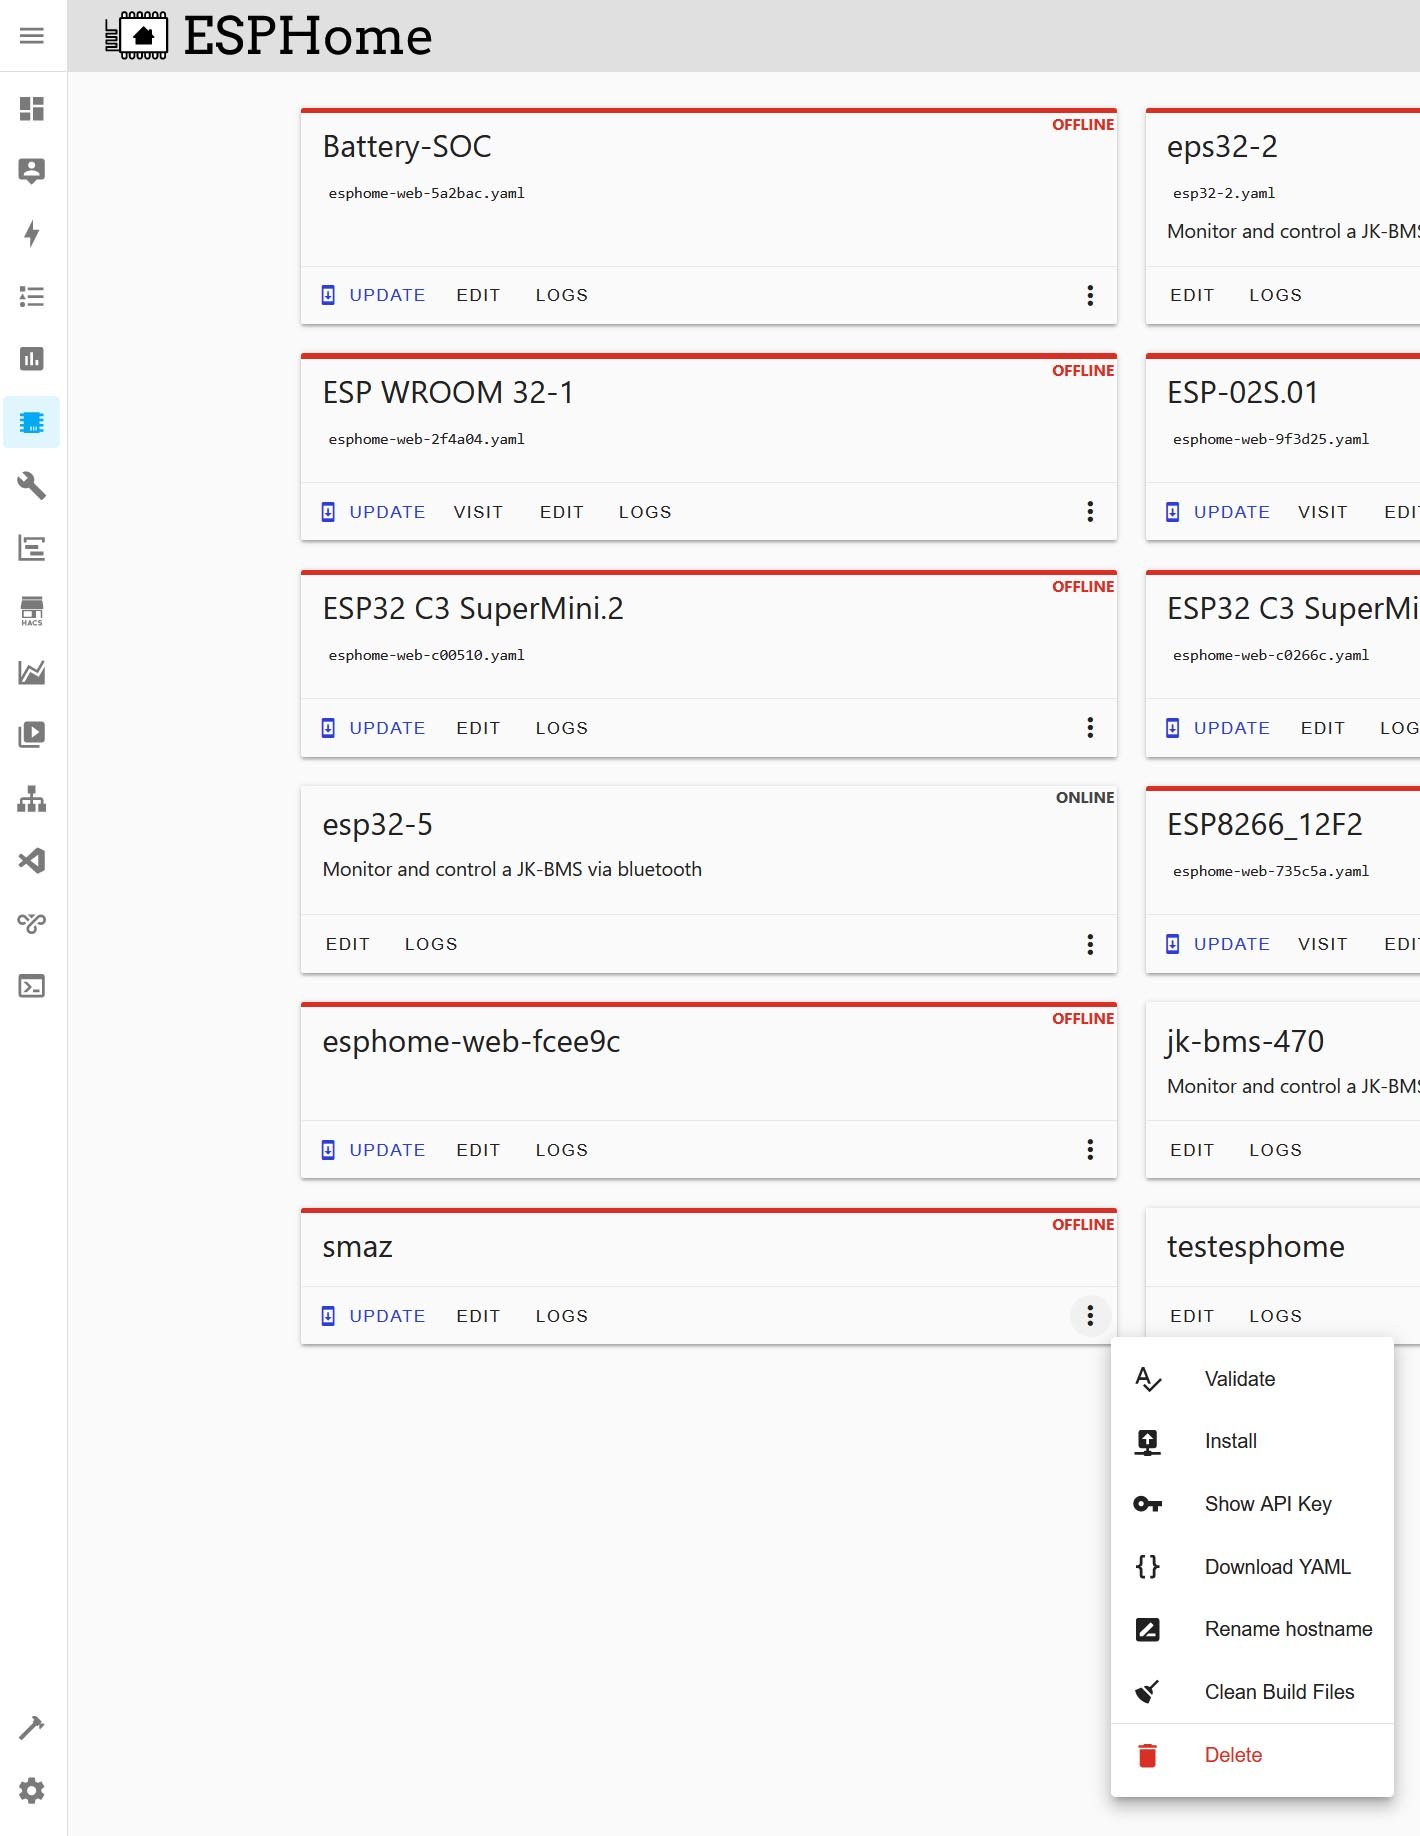Open the wrench tools sidebar icon
Screen dimensions: 1420x1836
pos(32,486)
